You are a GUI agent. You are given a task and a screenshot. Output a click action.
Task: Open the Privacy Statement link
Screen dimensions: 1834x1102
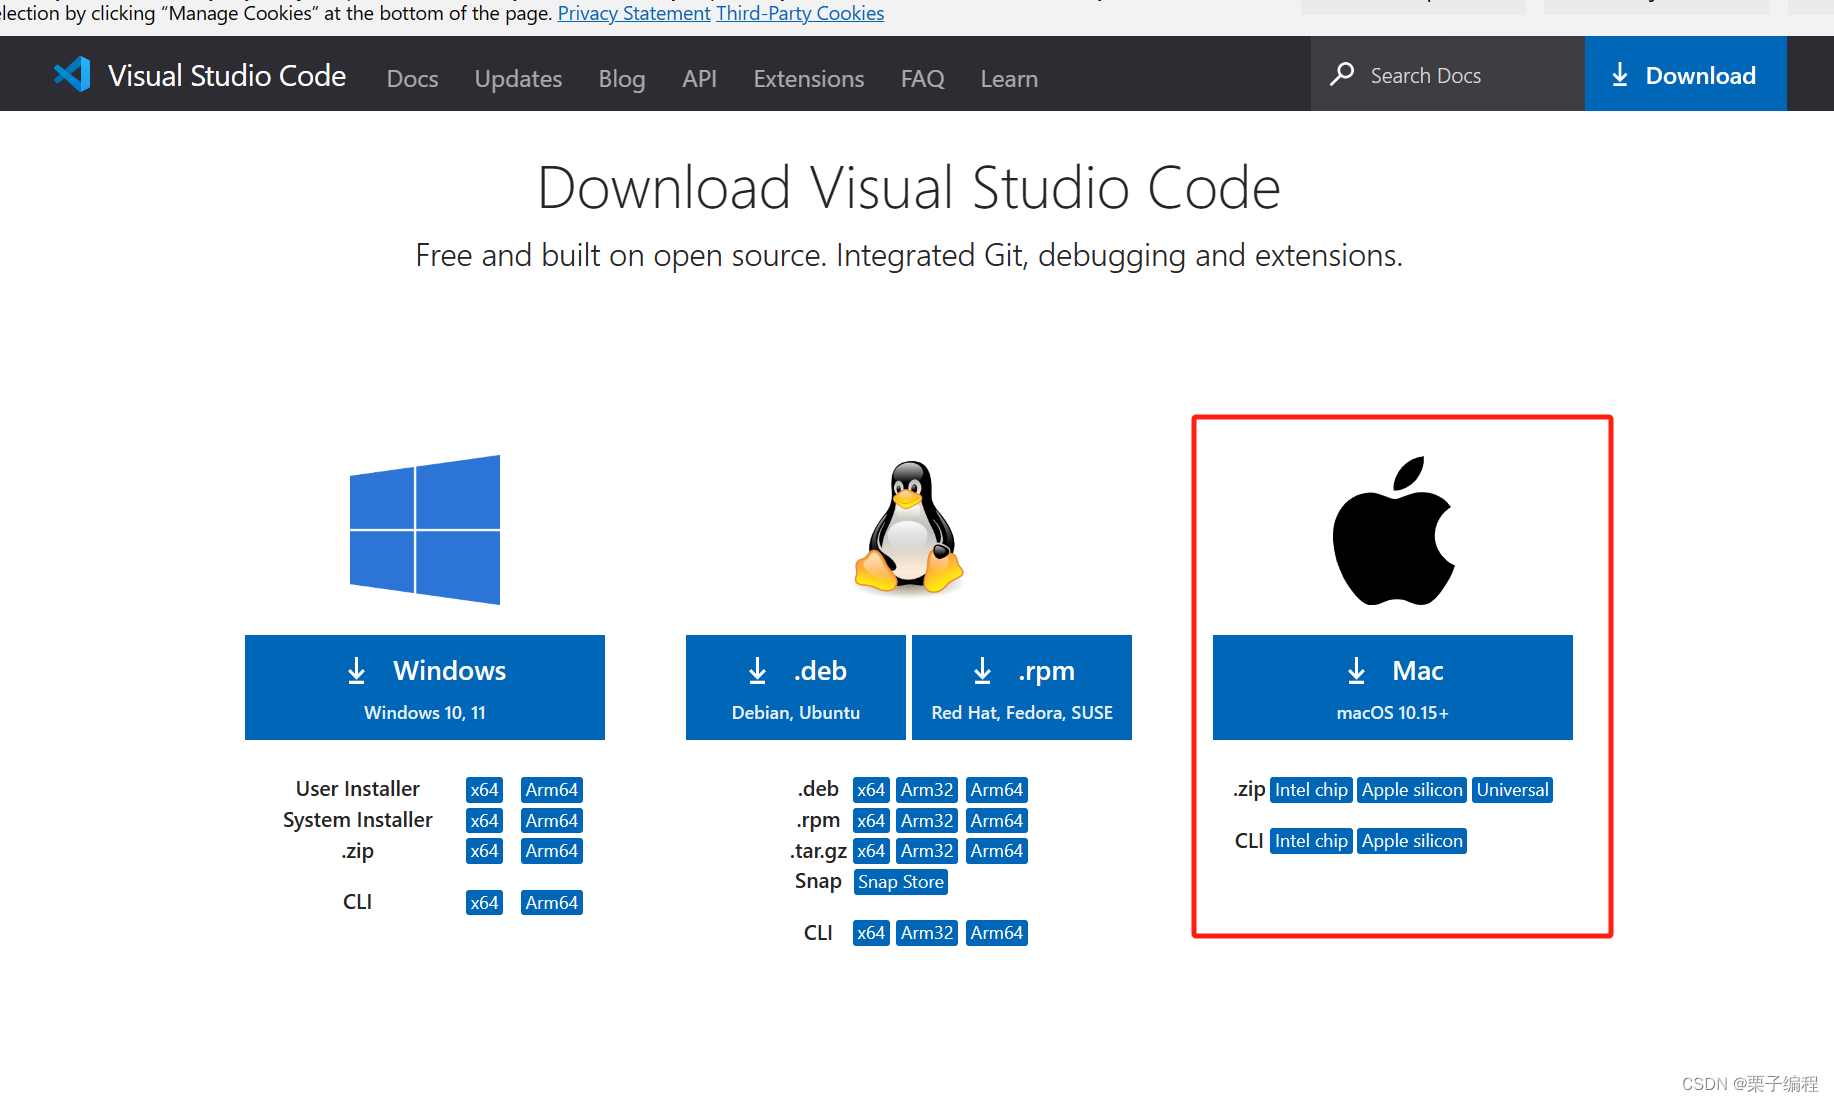(634, 13)
